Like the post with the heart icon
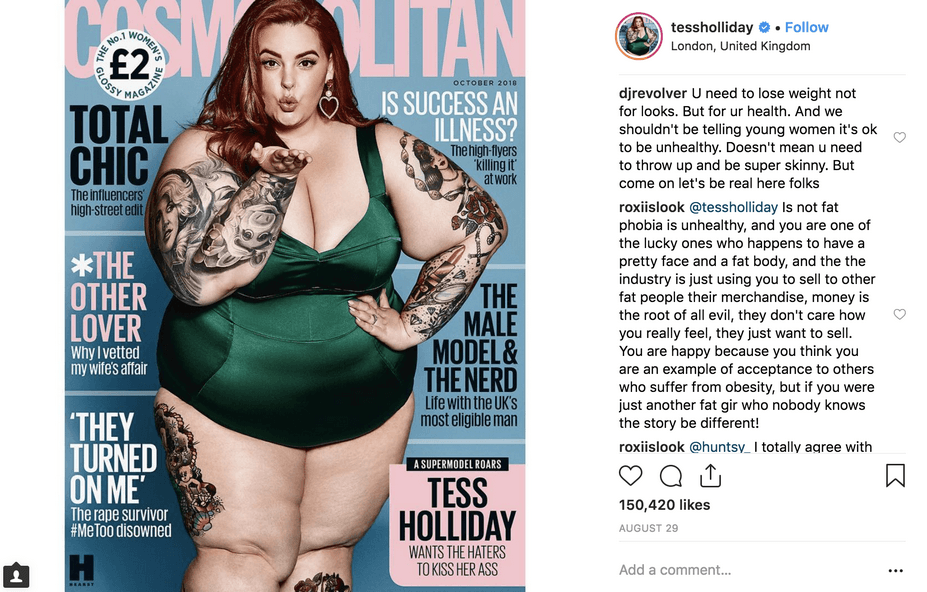The height and width of the screenshot is (592, 927). coord(630,475)
